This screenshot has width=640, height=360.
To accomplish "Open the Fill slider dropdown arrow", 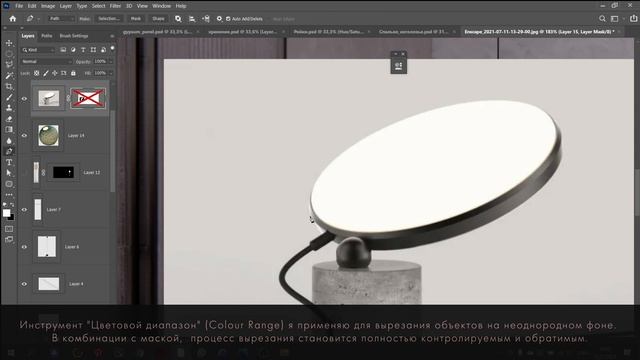I will tap(111, 73).
